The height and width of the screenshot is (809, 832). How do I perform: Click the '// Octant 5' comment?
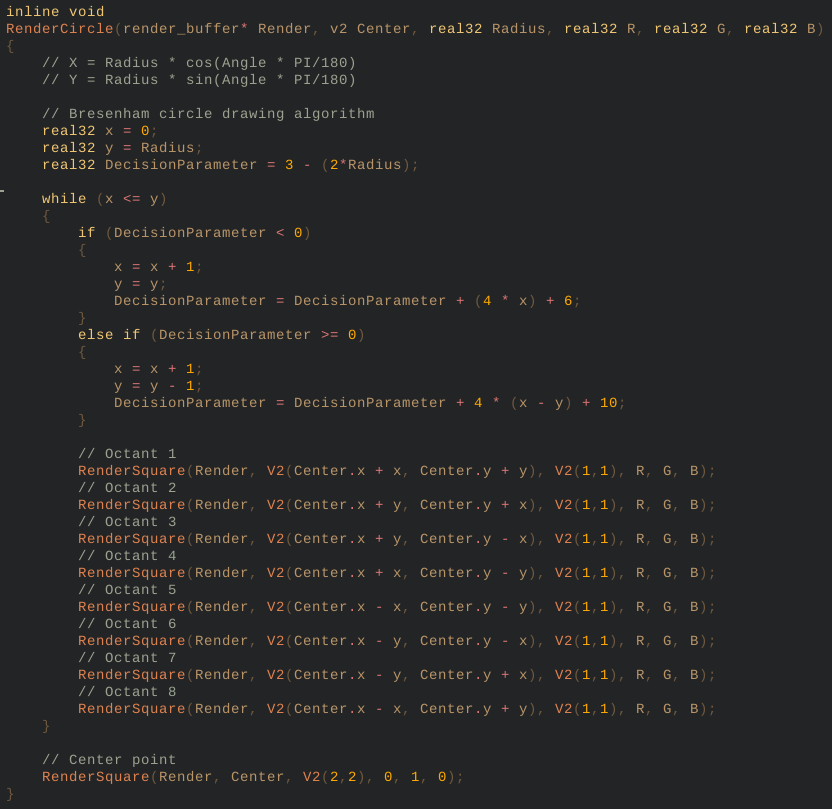(127, 589)
